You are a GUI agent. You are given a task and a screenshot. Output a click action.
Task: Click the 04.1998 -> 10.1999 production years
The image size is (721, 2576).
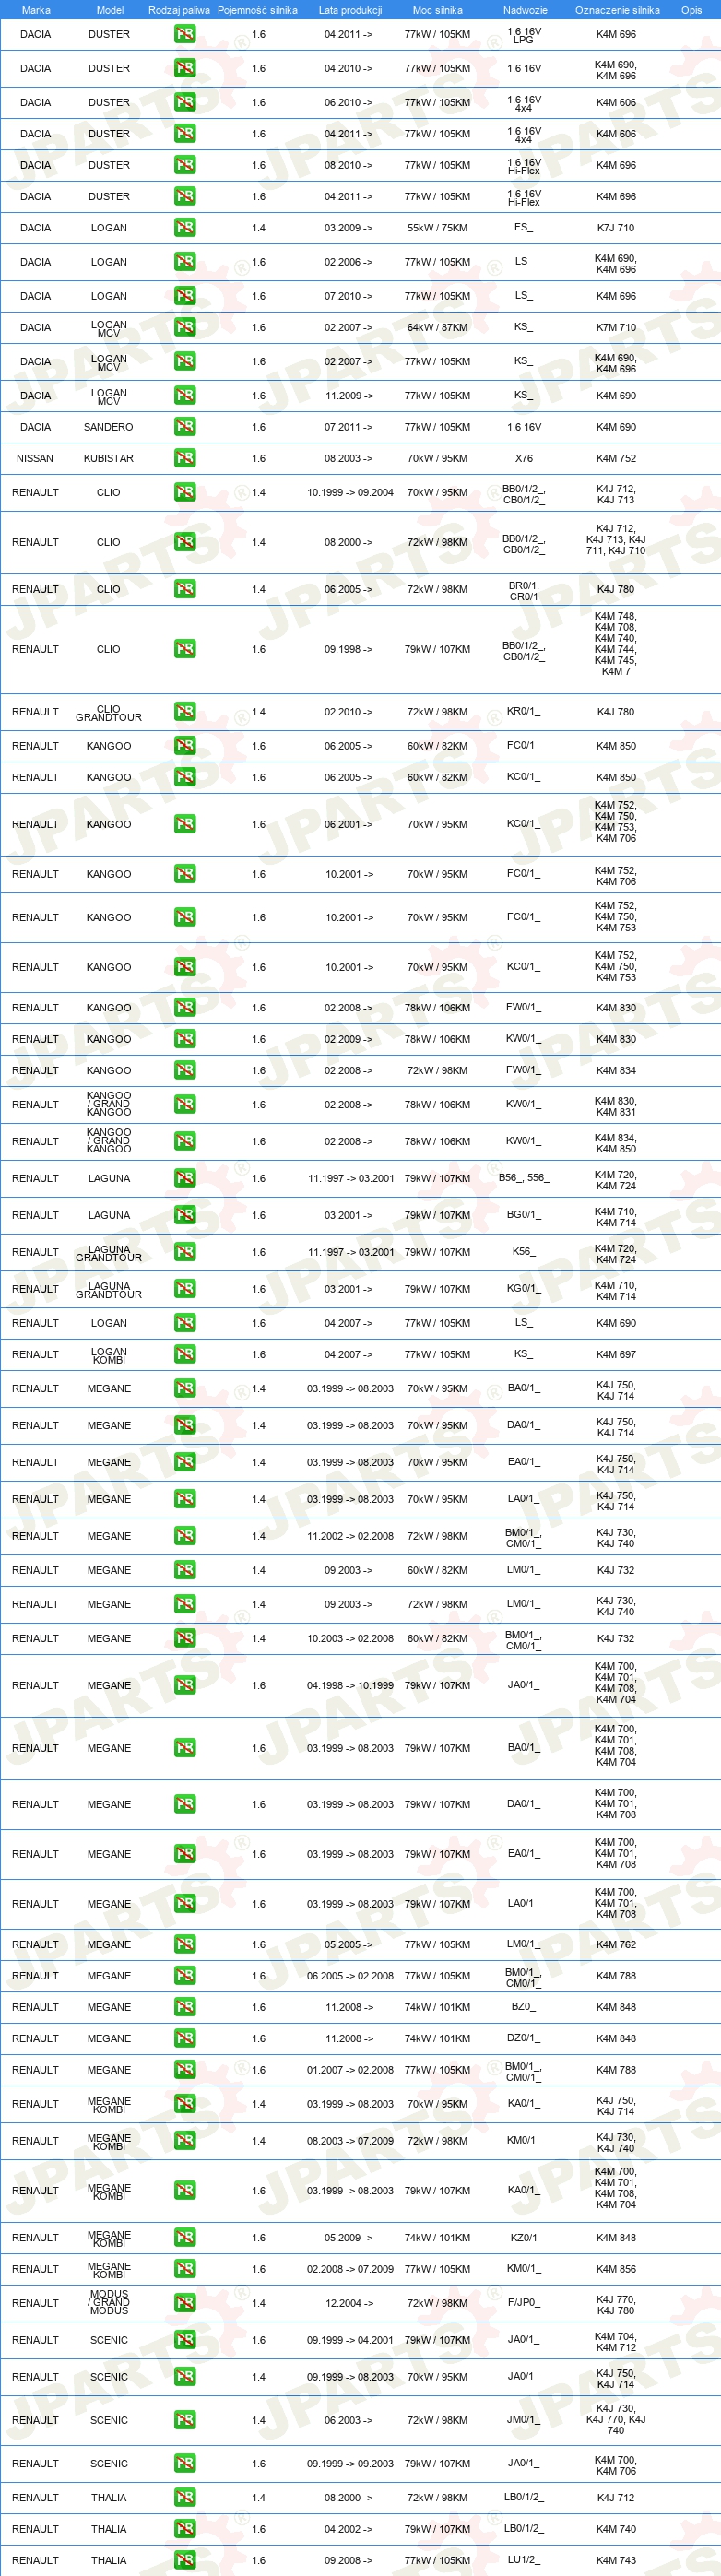coord(350,1685)
